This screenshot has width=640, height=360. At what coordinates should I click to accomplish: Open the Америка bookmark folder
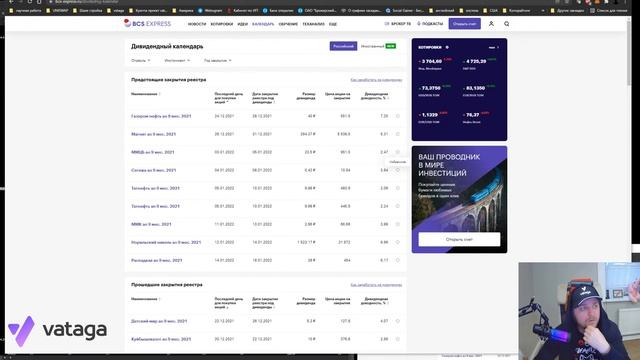point(183,11)
